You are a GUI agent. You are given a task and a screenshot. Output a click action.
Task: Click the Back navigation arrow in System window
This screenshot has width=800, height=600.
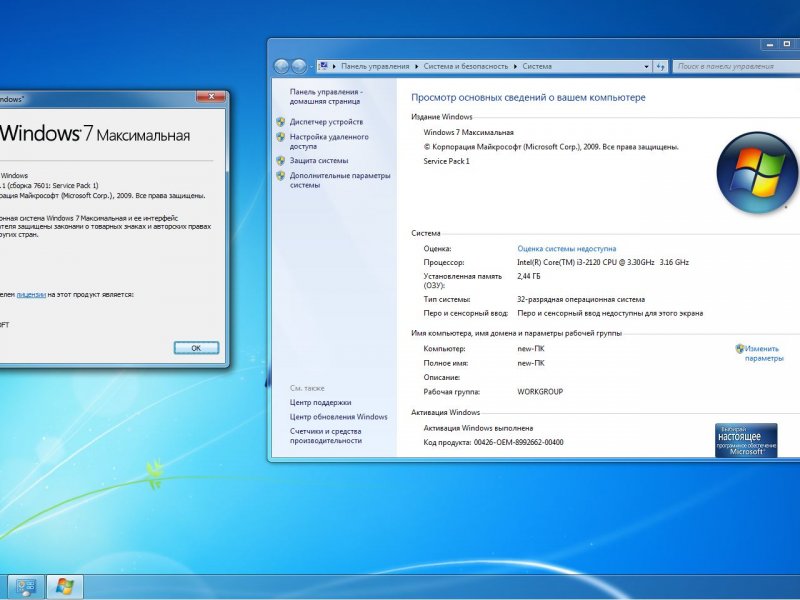pos(281,66)
